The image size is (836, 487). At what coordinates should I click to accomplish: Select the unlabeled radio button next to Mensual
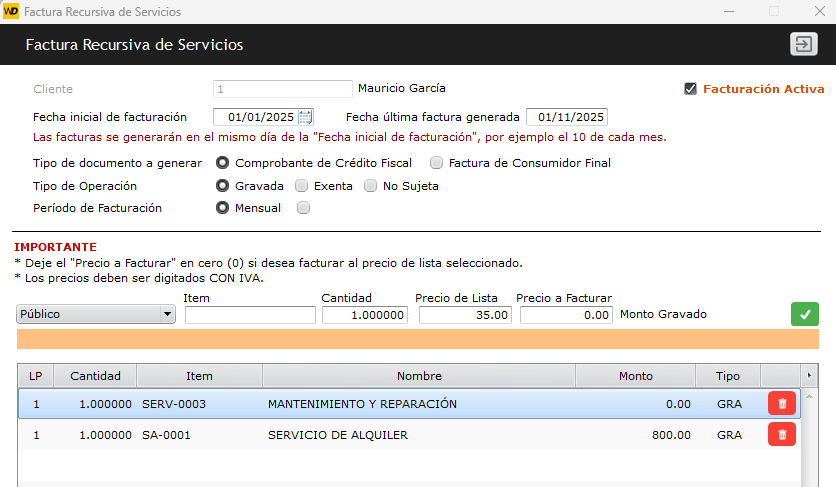(303, 207)
